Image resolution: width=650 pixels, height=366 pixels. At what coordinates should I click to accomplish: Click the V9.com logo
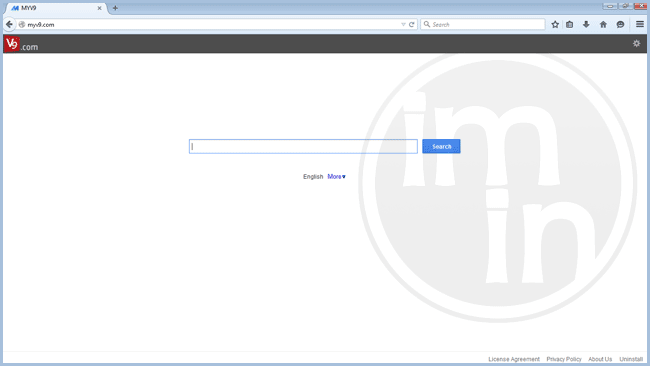[22, 44]
